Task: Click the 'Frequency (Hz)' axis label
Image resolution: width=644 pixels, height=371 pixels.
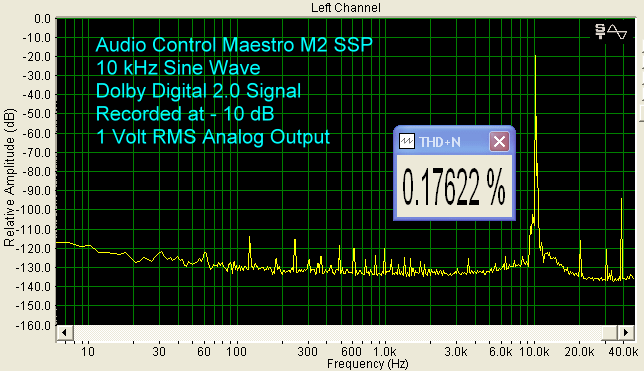Action: click(x=367, y=364)
